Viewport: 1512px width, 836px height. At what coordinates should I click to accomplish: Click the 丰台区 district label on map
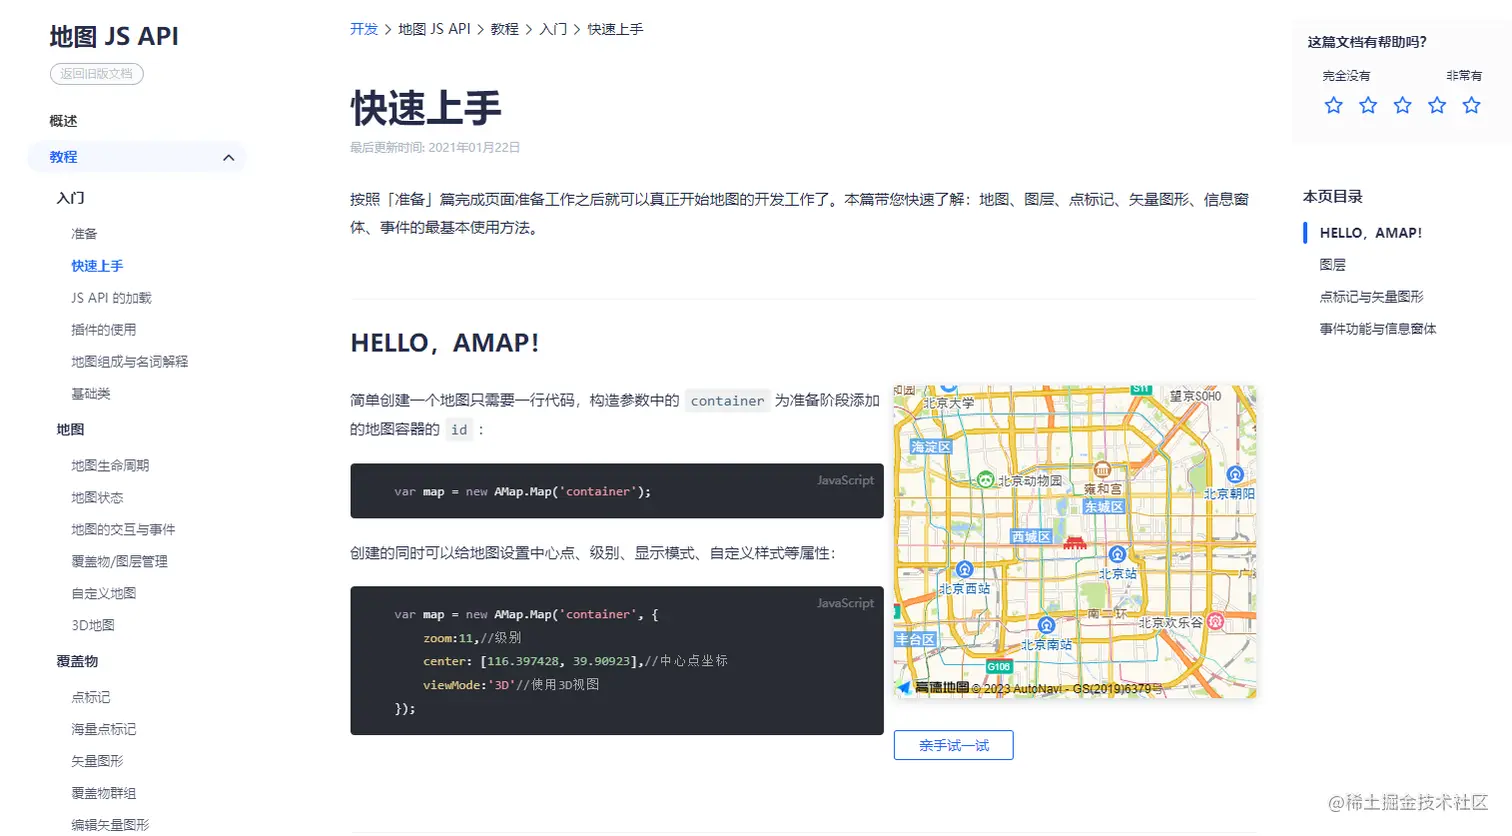915,639
